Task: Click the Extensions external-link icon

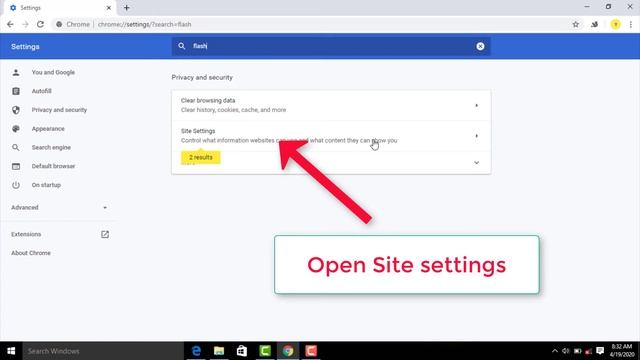Action: pyautogui.click(x=105, y=234)
